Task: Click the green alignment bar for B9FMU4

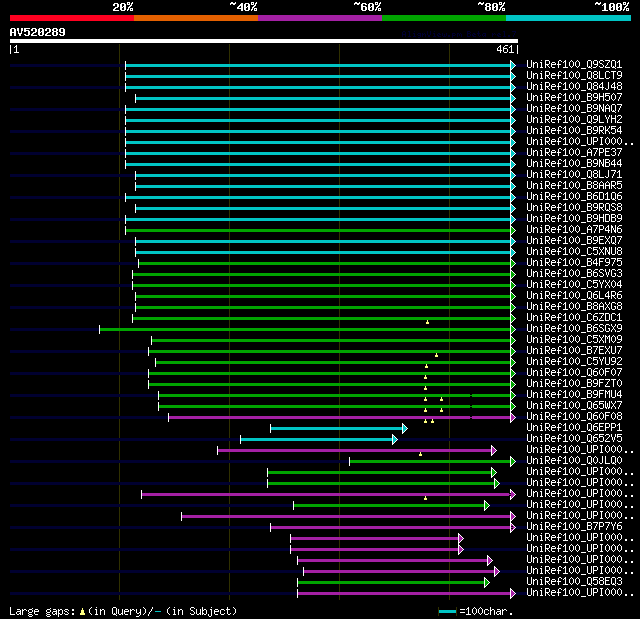Action: pyautogui.click(x=334, y=396)
